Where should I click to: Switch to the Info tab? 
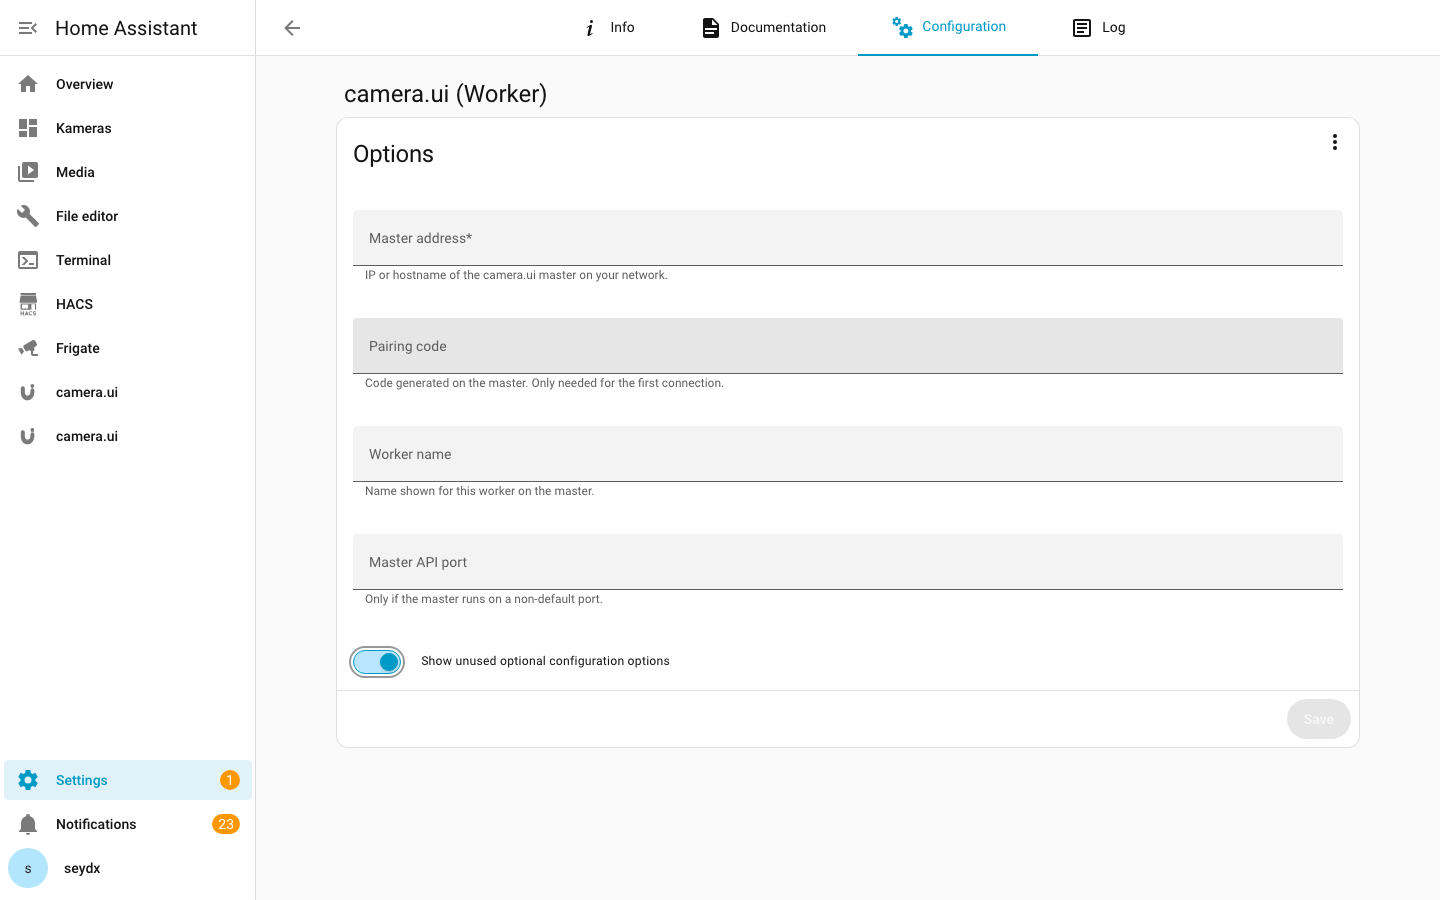pos(608,28)
